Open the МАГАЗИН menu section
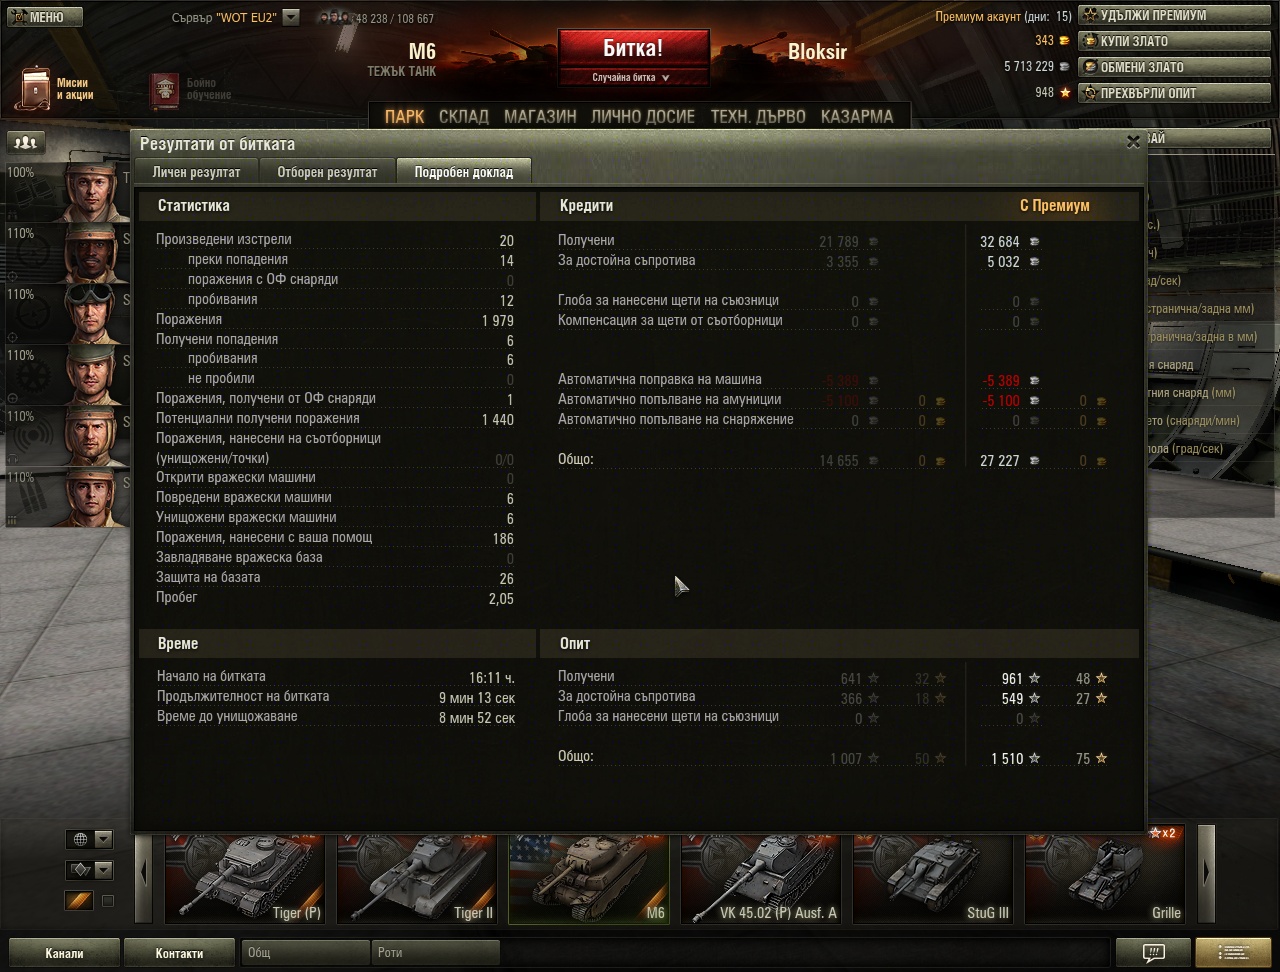The height and width of the screenshot is (972, 1280). click(540, 116)
